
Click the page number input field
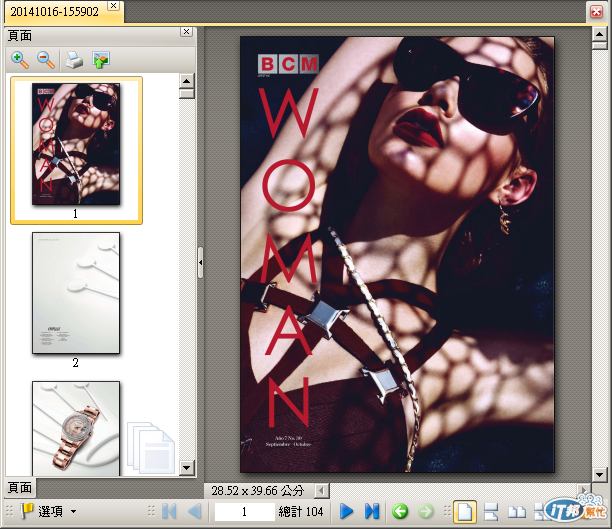pos(244,511)
